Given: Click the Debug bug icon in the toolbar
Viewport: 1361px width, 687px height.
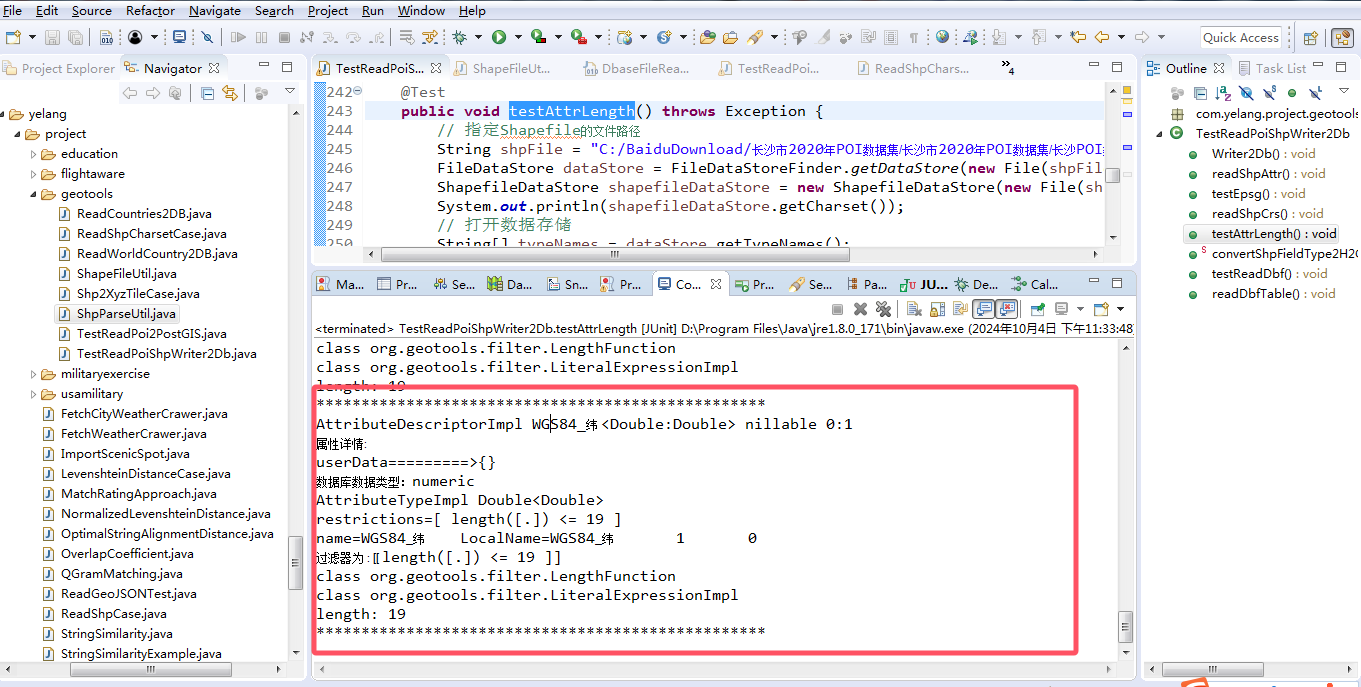Looking at the screenshot, I should click(459, 37).
